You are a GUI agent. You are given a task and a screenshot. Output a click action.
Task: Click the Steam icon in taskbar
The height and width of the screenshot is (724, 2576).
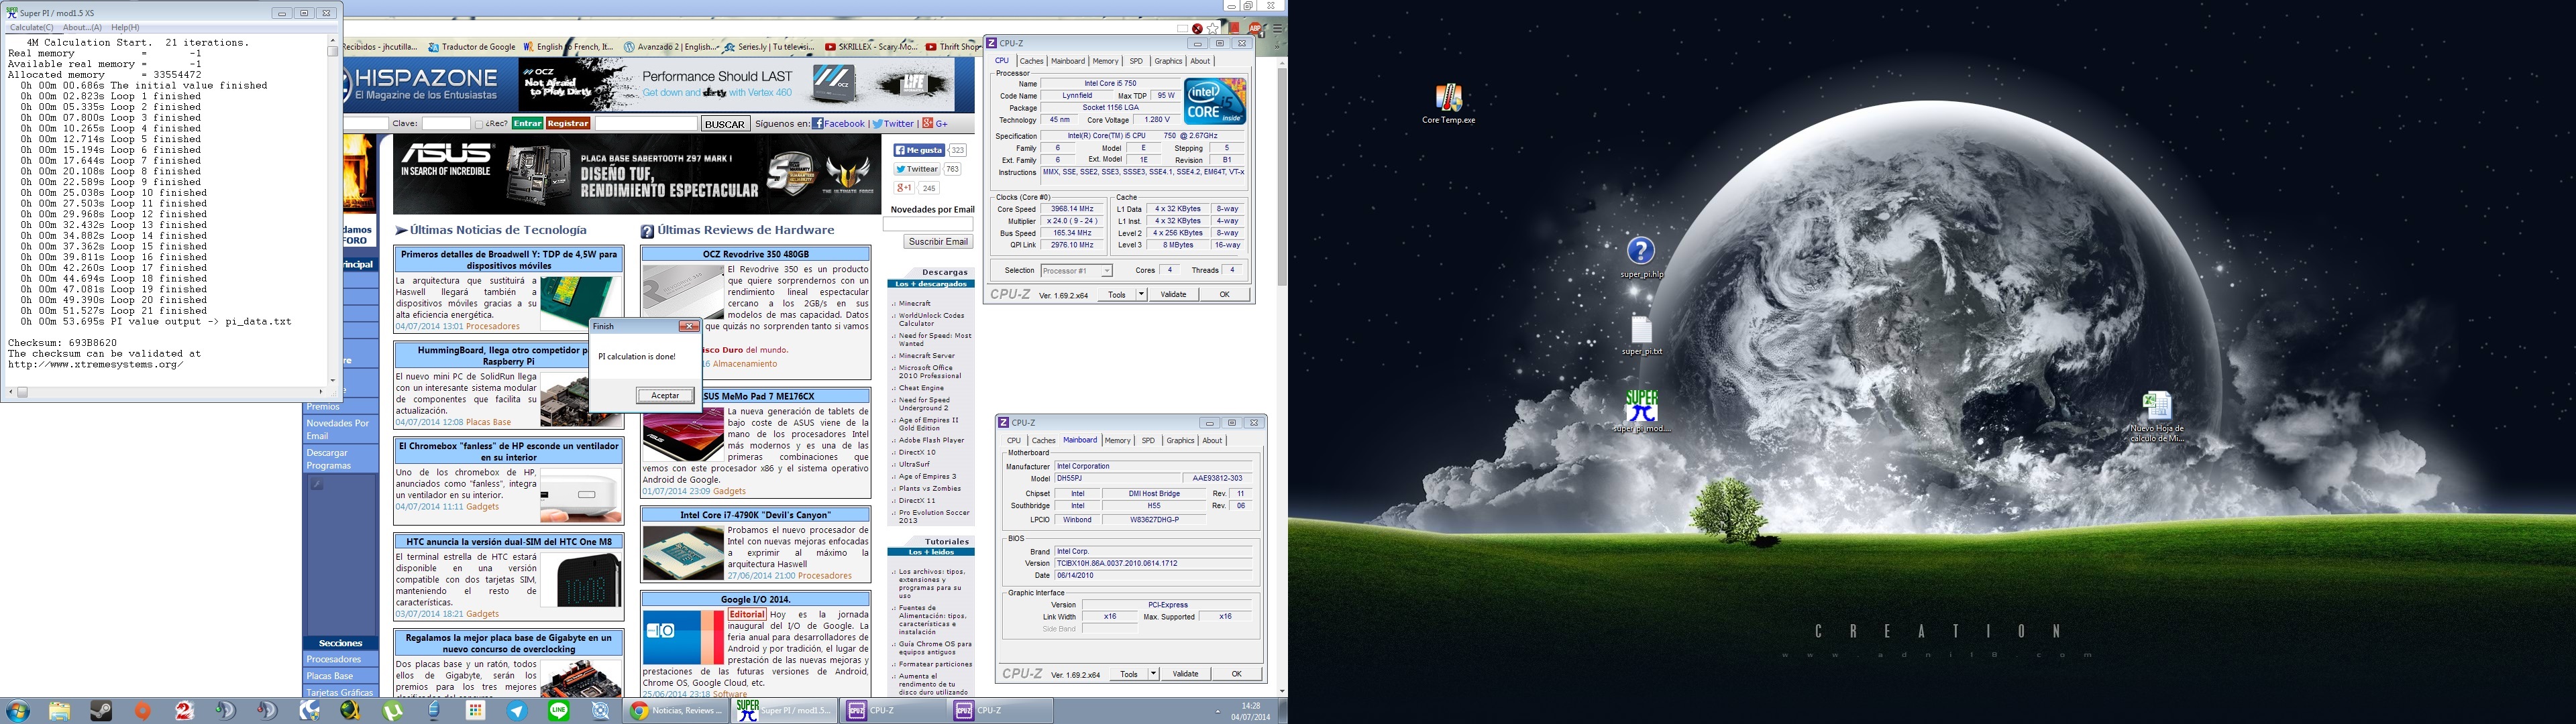point(101,711)
